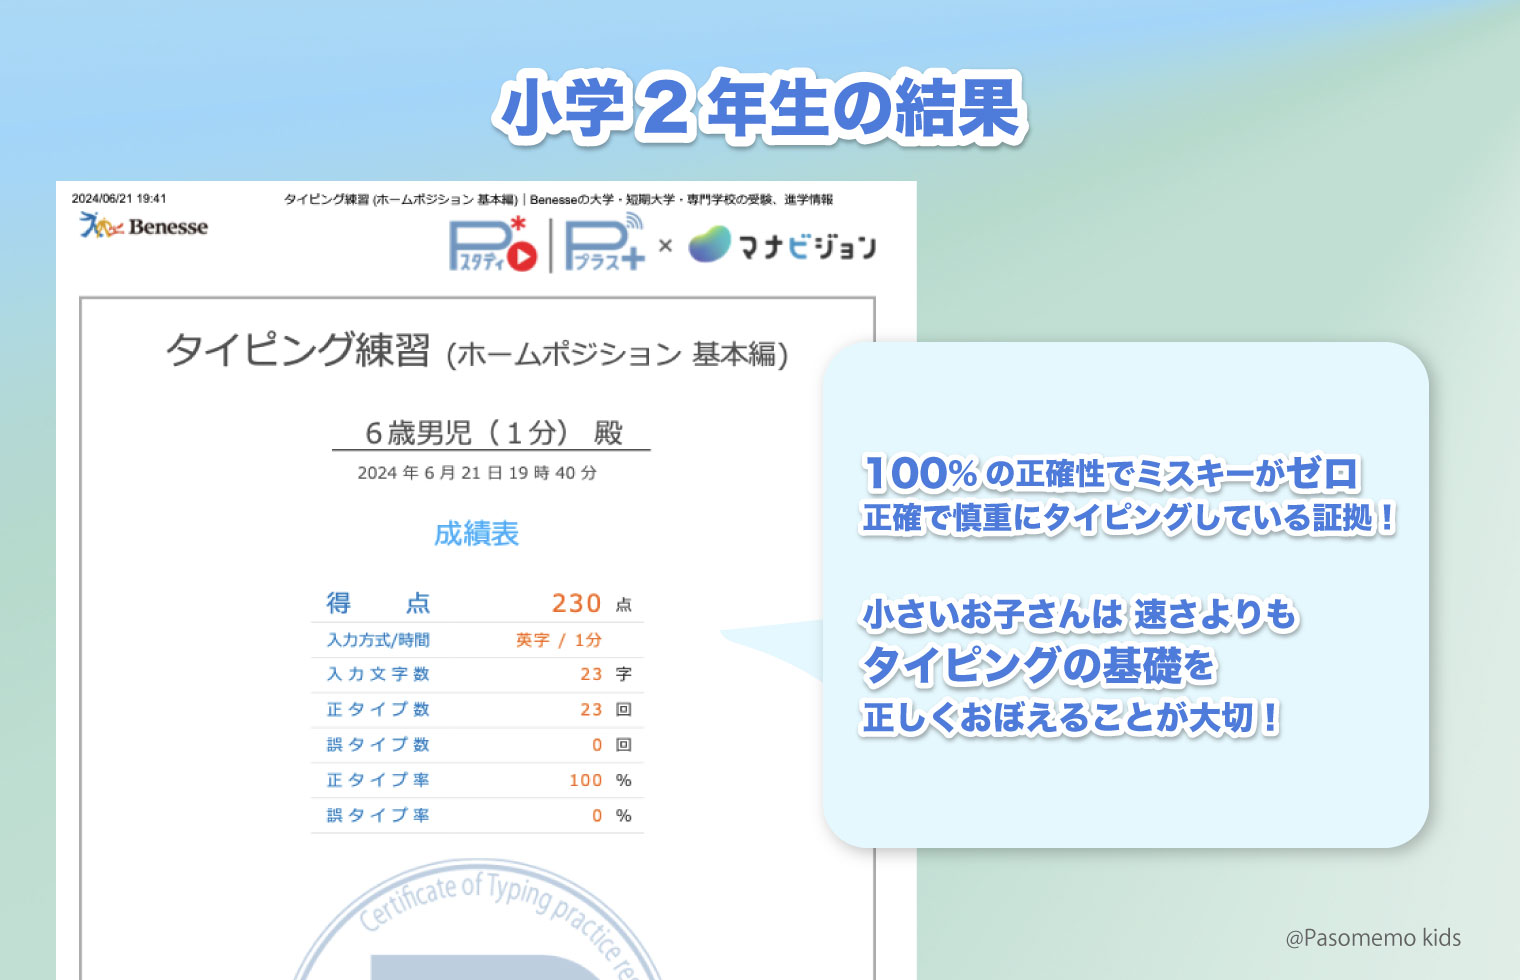Viewport: 1520px width, 980px height.
Task: Click the 正しくおぼえることが大切 line
Action: (x=1071, y=717)
